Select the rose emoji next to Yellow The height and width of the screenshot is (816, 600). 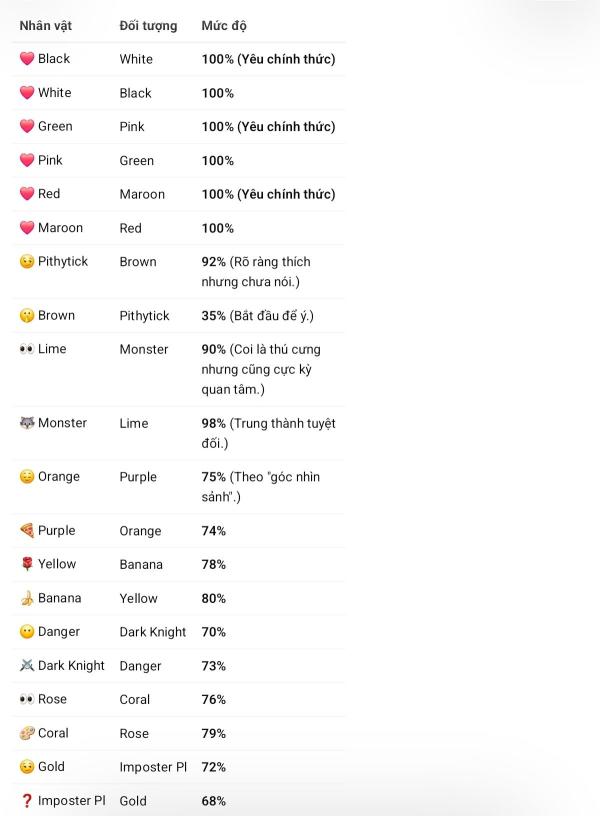point(27,564)
